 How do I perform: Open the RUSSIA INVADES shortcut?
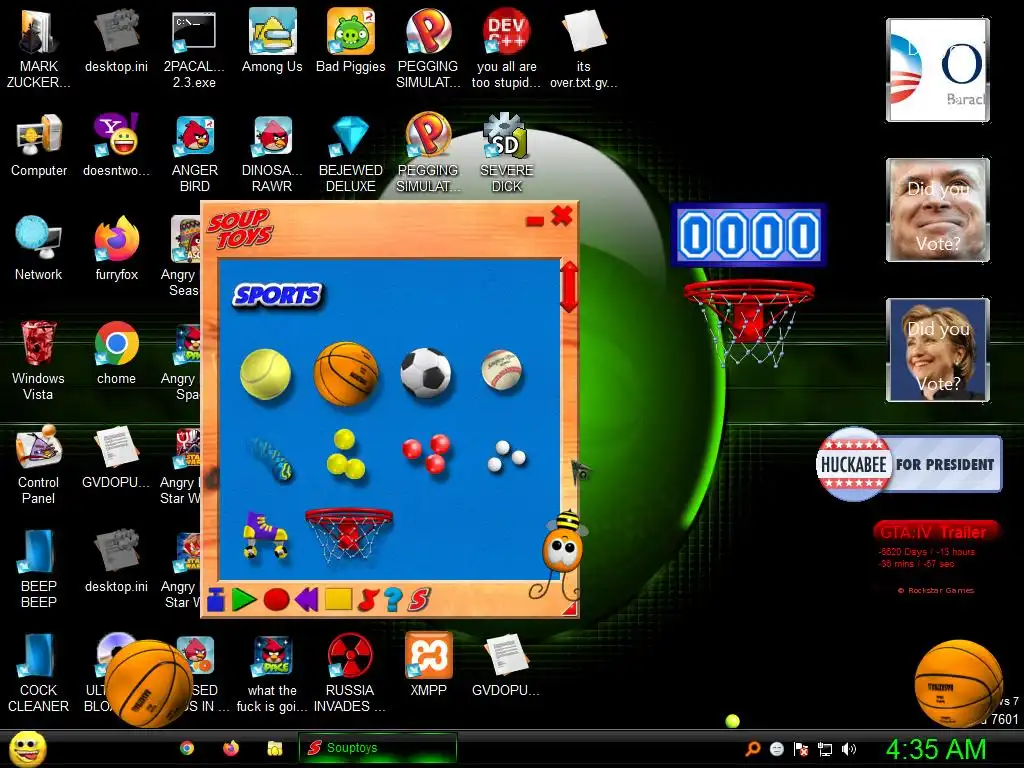(x=350, y=673)
